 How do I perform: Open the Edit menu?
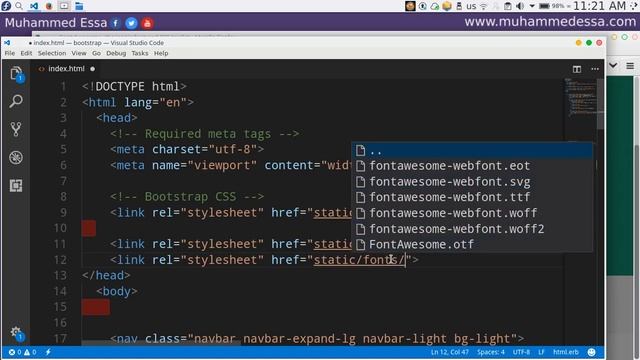point(26,53)
